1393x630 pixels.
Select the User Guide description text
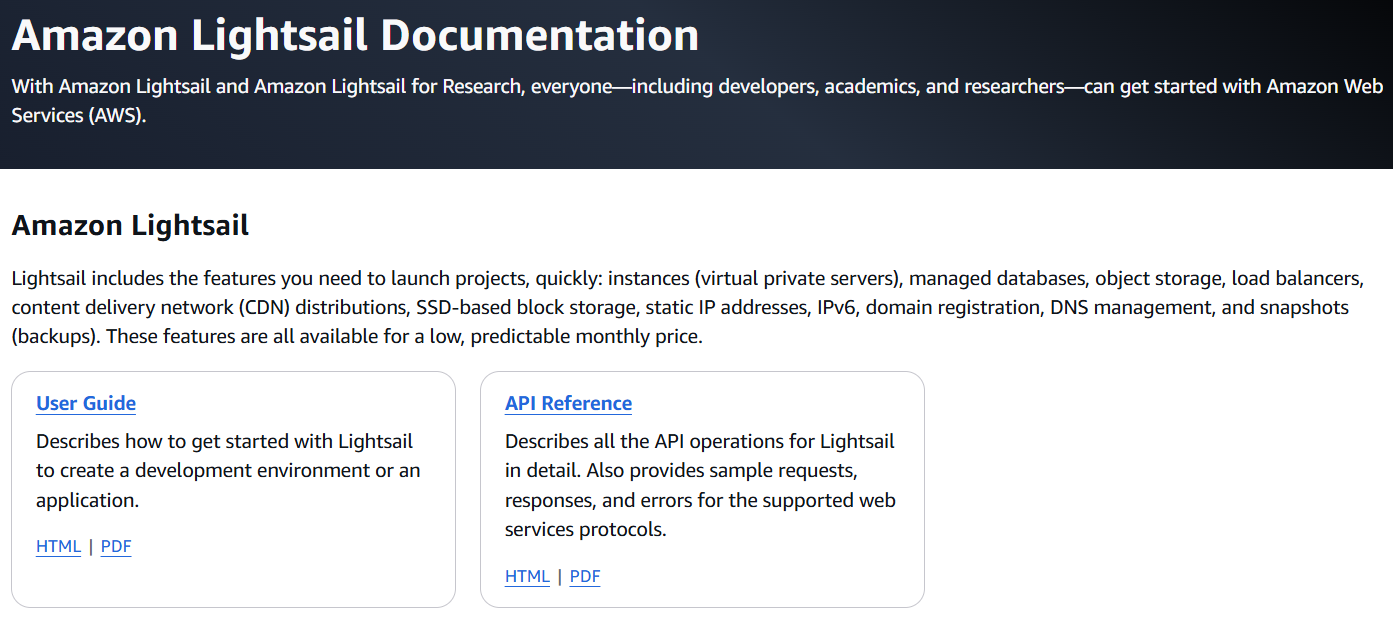[x=227, y=470]
